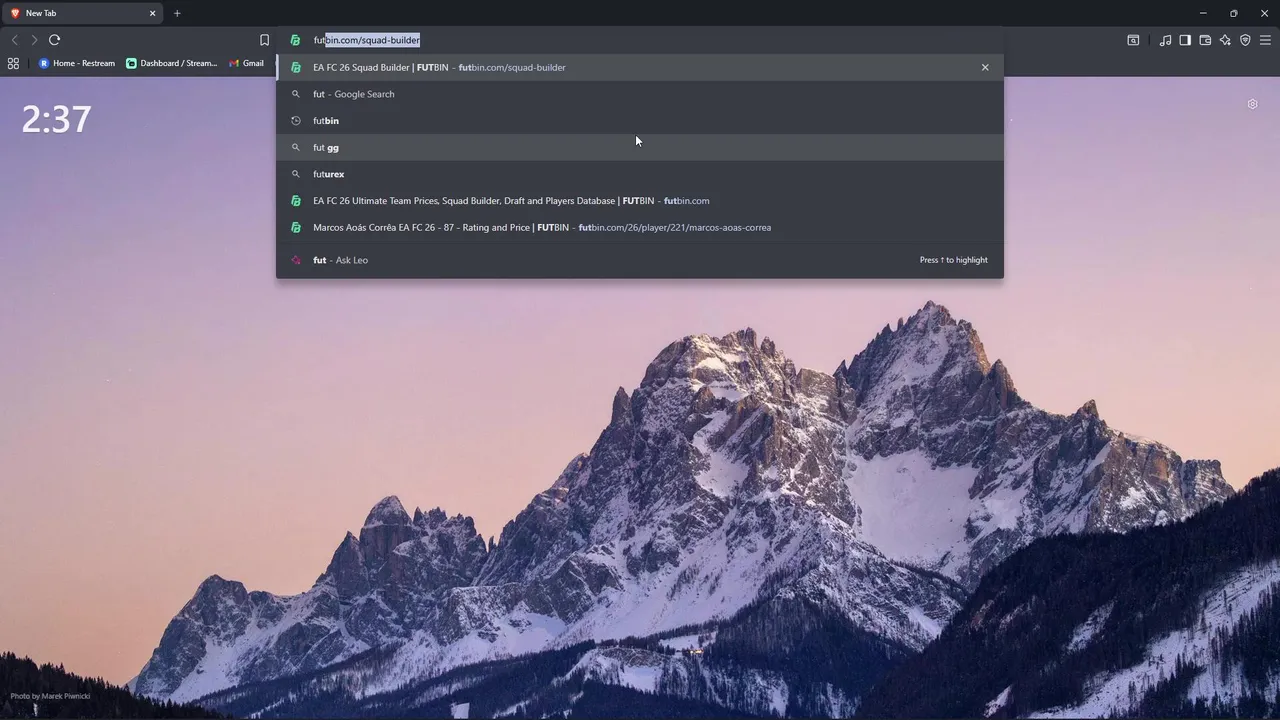1280x720 pixels.
Task: Select the 'fut - Google Search' suggestion
Action: click(x=640, y=94)
